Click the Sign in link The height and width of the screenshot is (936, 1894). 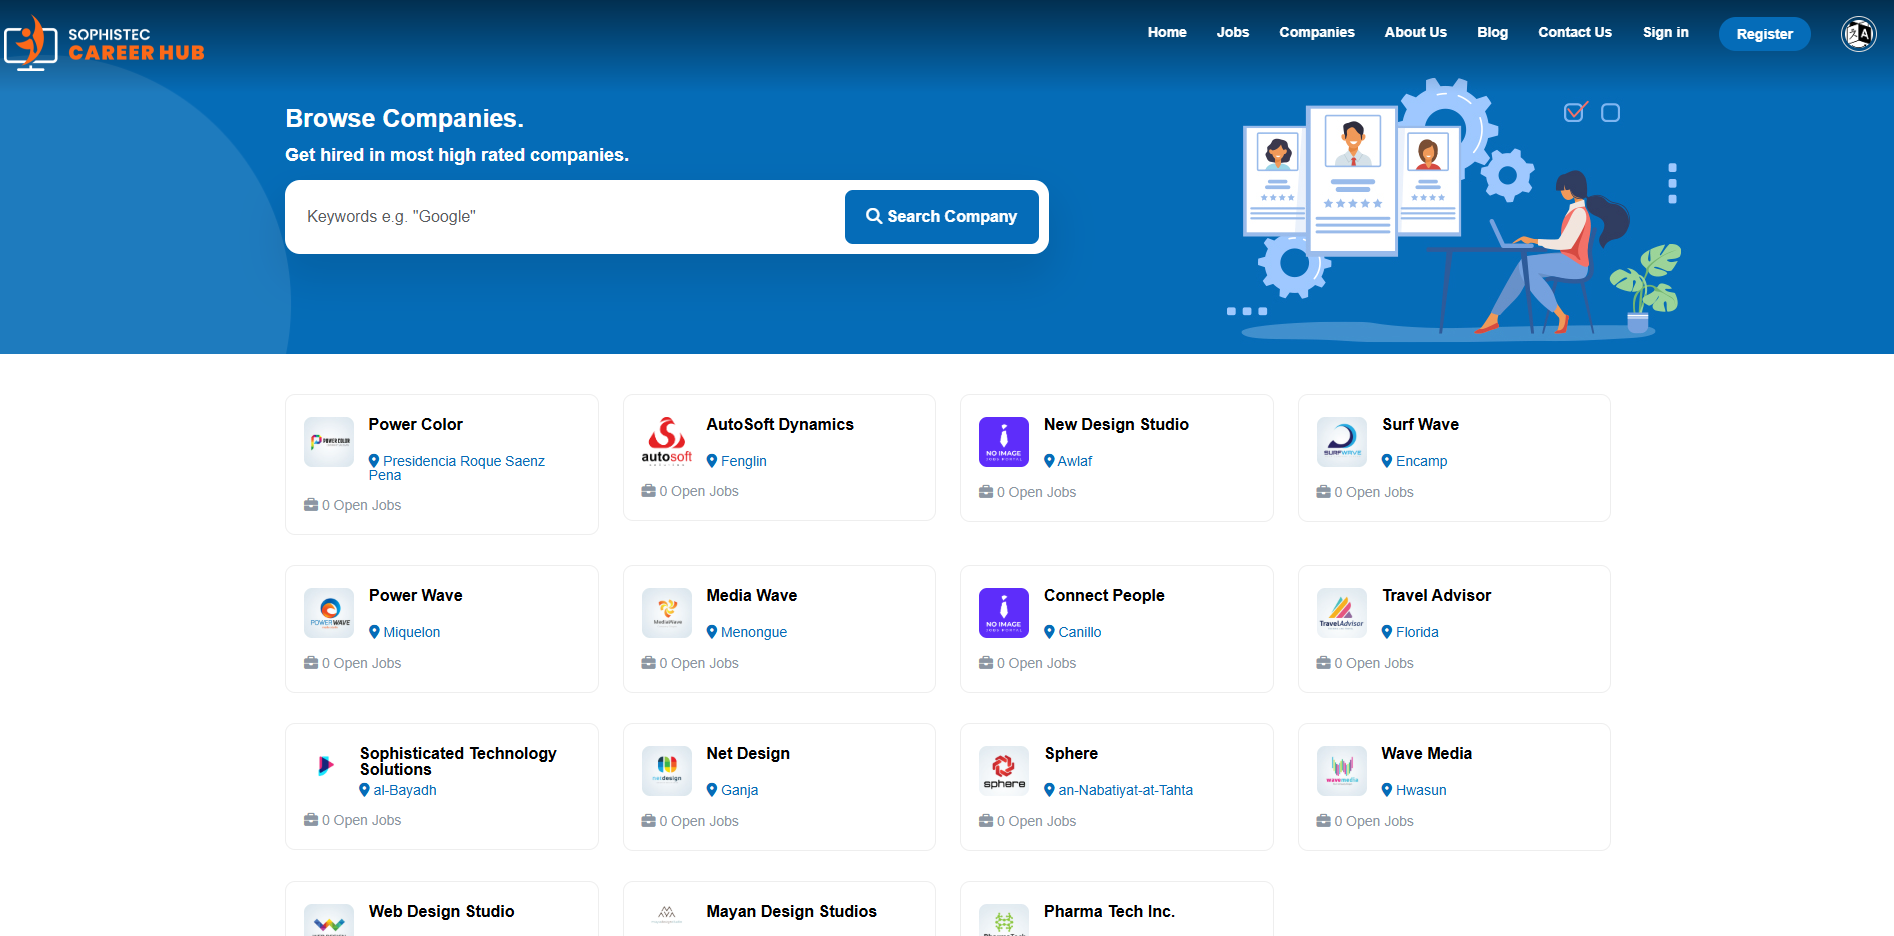click(1666, 32)
